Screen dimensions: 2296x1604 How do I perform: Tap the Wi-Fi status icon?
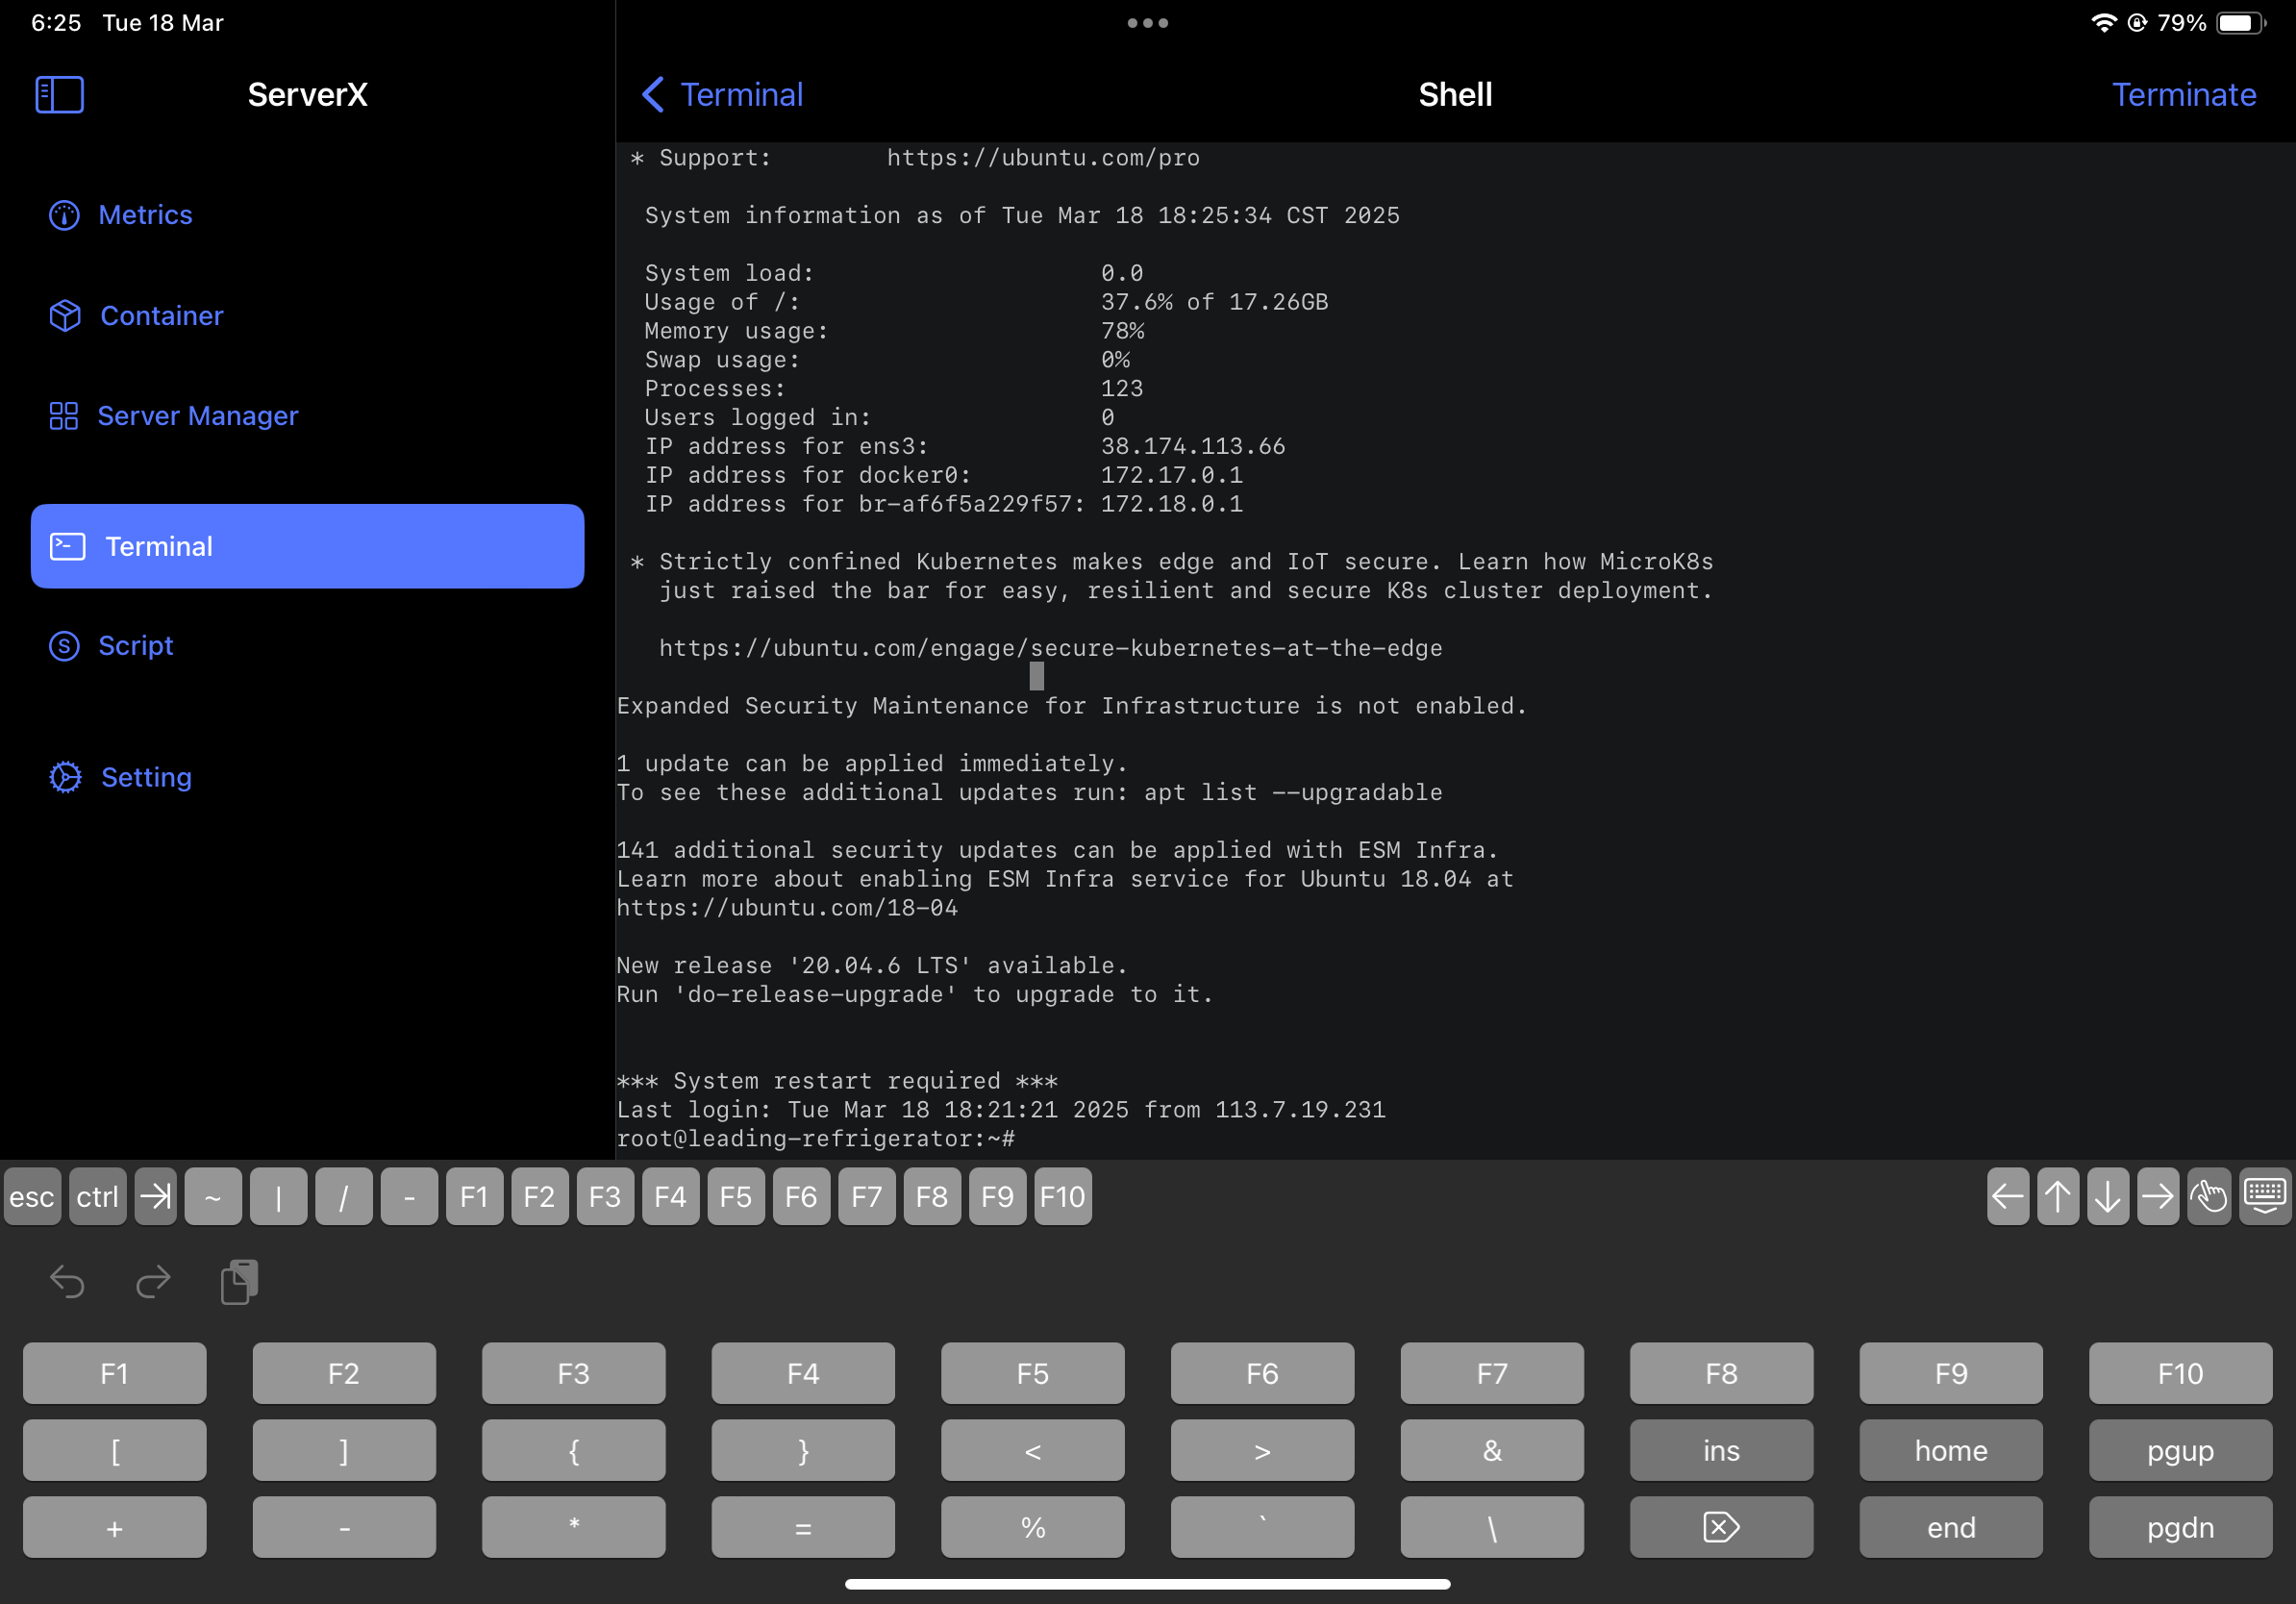pyautogui.click(x=2104, y=23)
